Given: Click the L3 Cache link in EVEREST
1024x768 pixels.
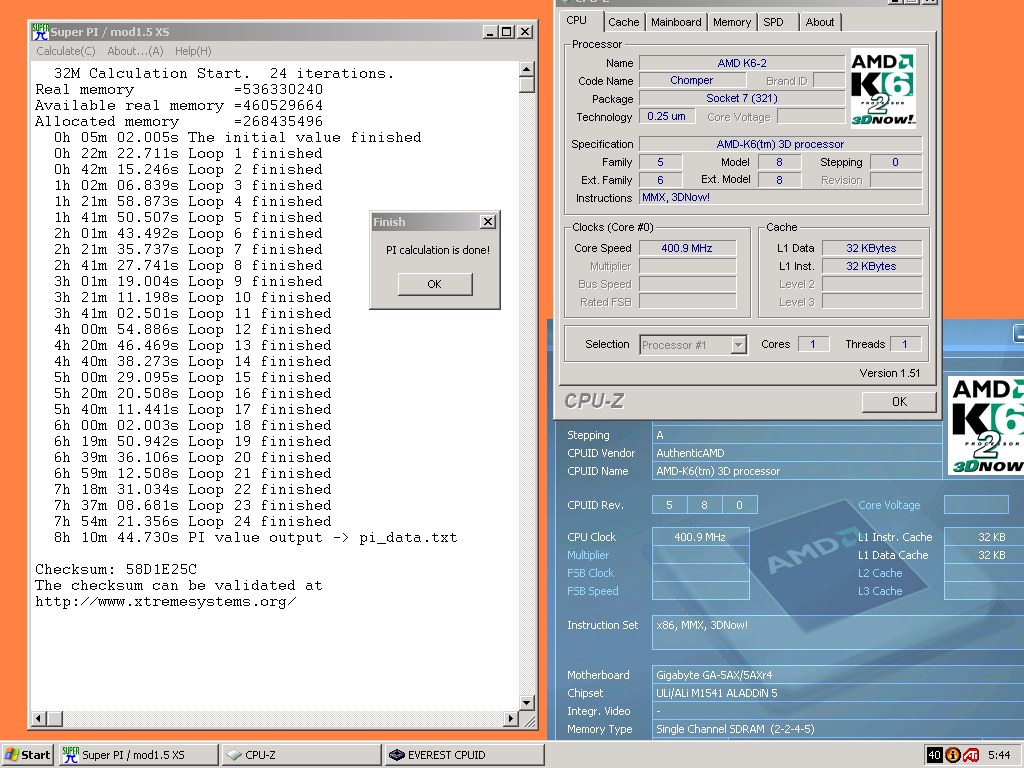Looking at the screenshot, I should pos(880,591).
